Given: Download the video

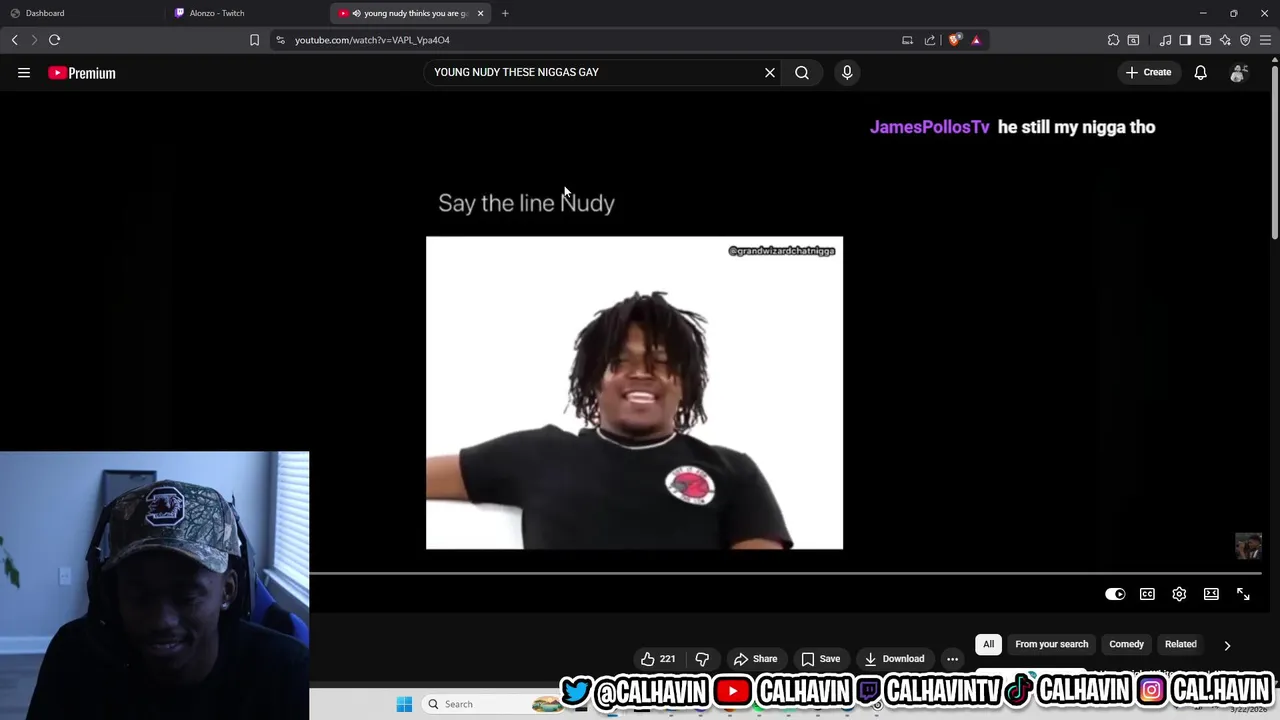Looking at the screenshot, I should point(894,659).
